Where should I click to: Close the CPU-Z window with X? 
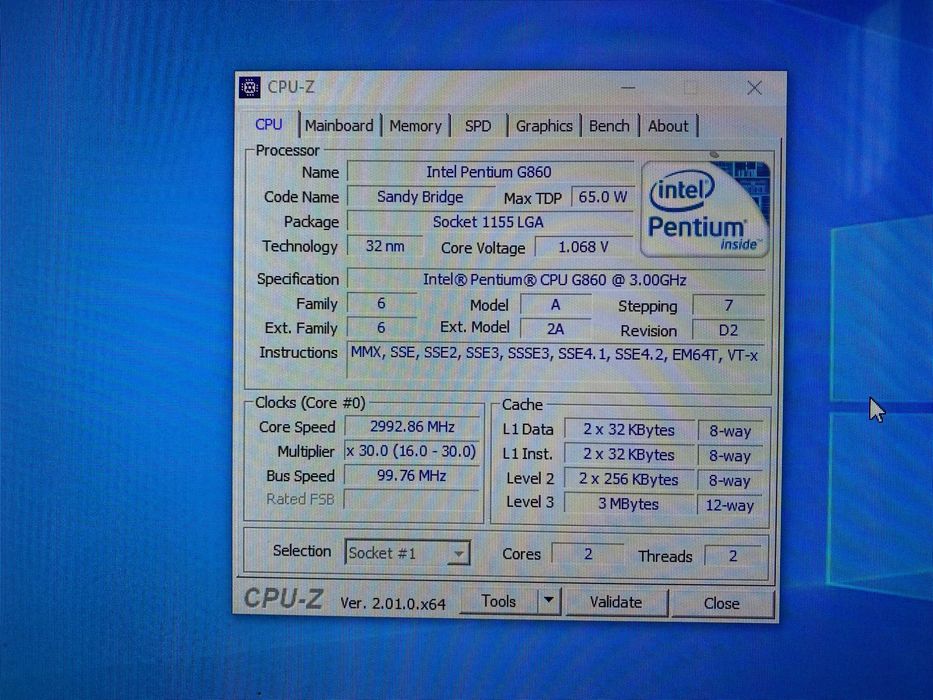(x=754, y=88)
